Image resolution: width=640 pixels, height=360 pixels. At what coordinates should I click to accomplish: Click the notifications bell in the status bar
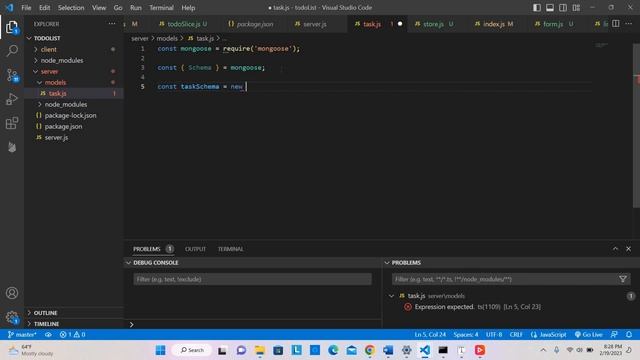[x=629, y=334]
